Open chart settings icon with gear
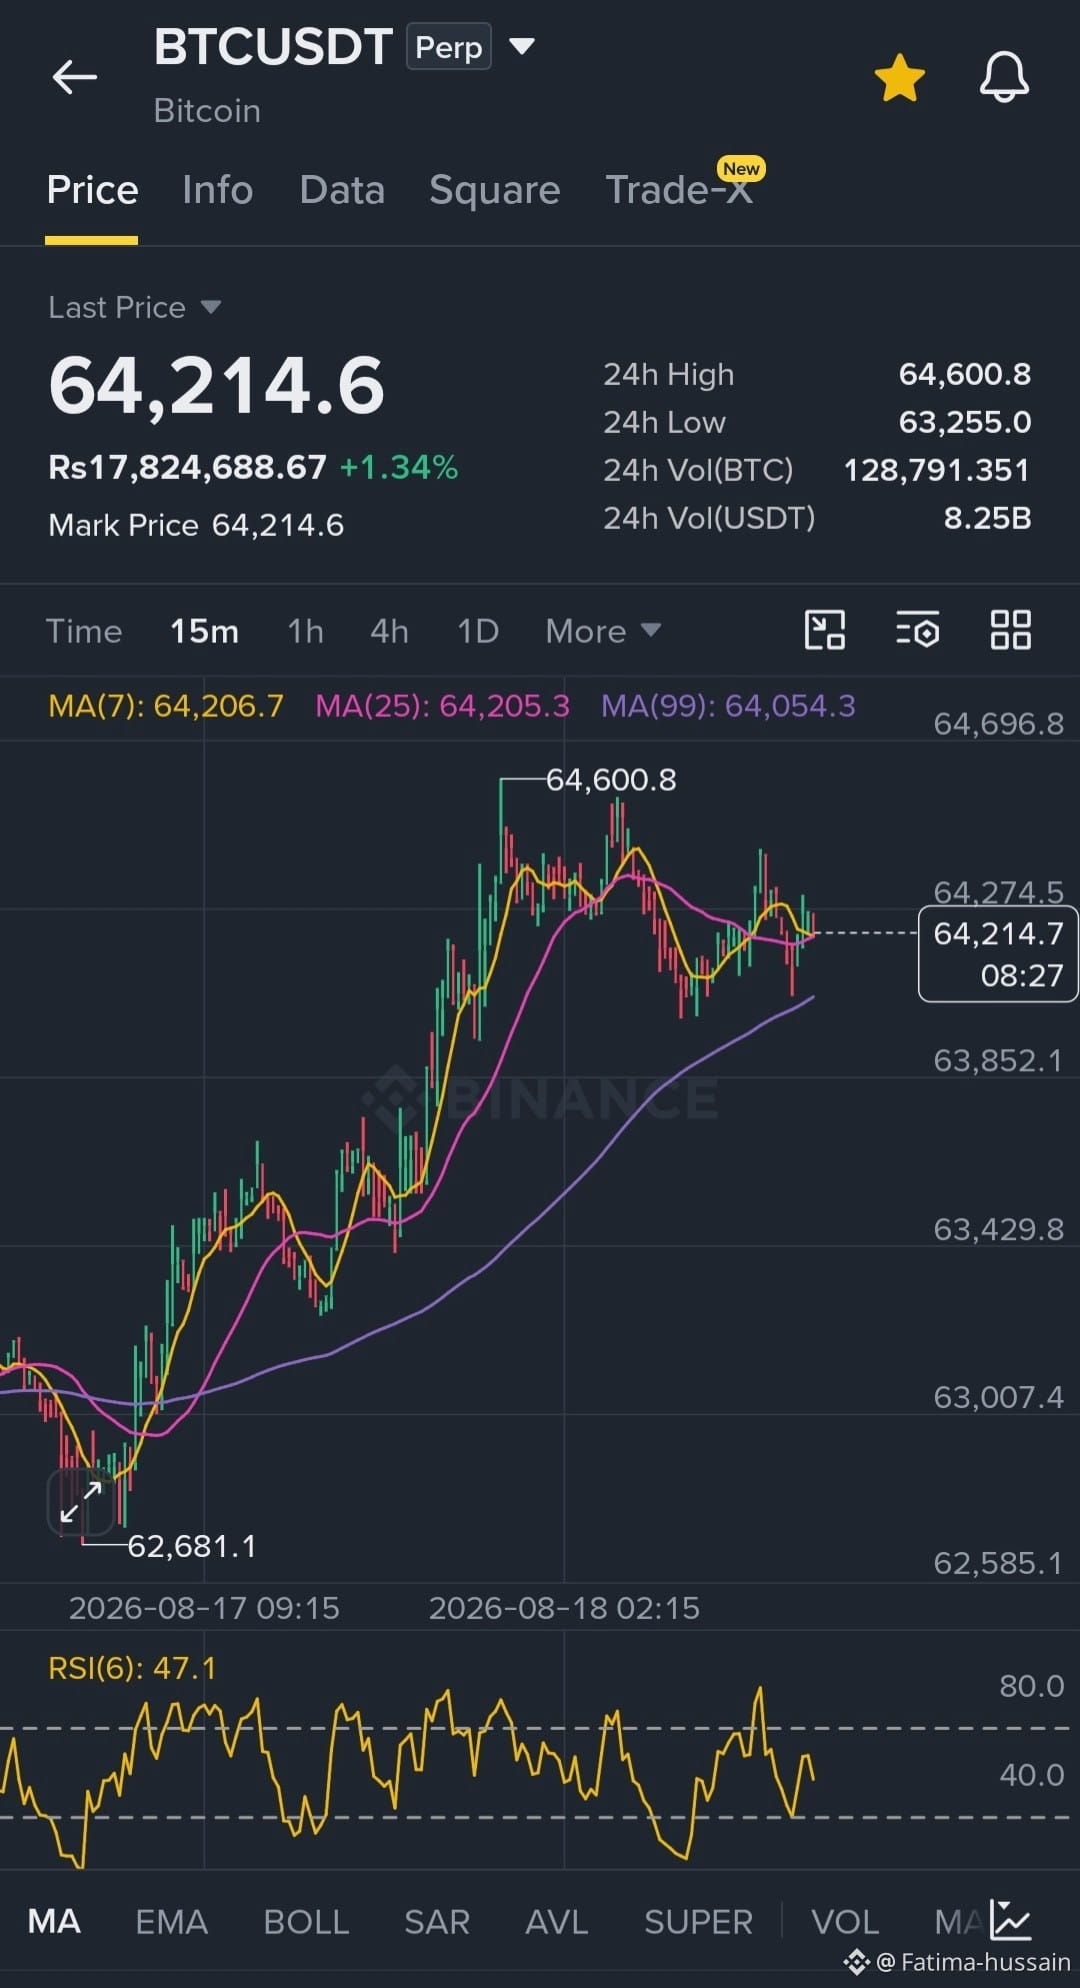This screenshot has width=1080, height=1988. click(917, 630)
